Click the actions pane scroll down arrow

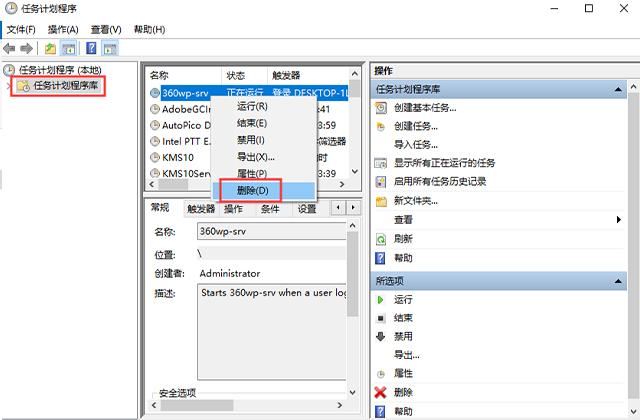[634, 412]
